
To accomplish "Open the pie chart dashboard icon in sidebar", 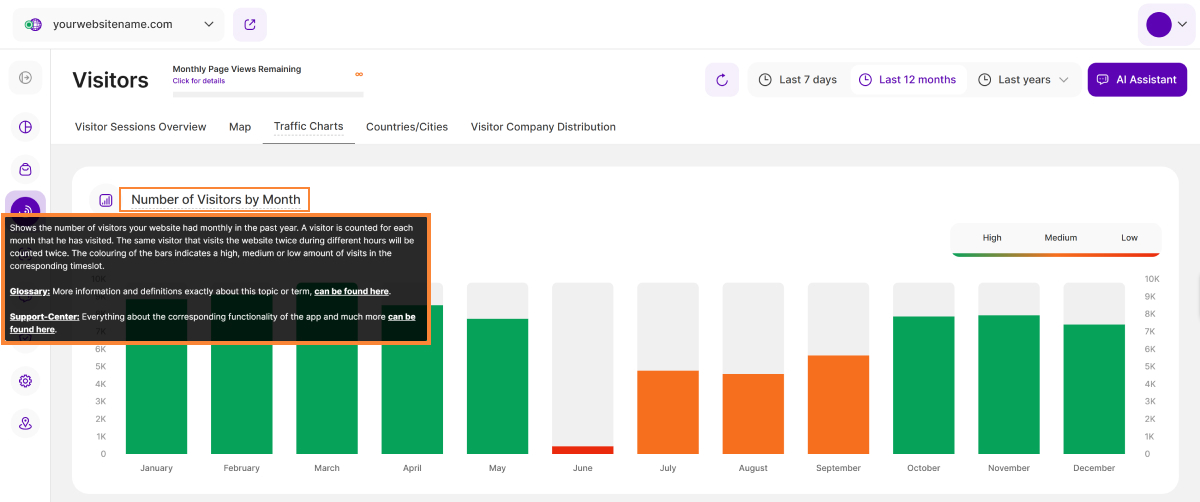I will [25, 127].
